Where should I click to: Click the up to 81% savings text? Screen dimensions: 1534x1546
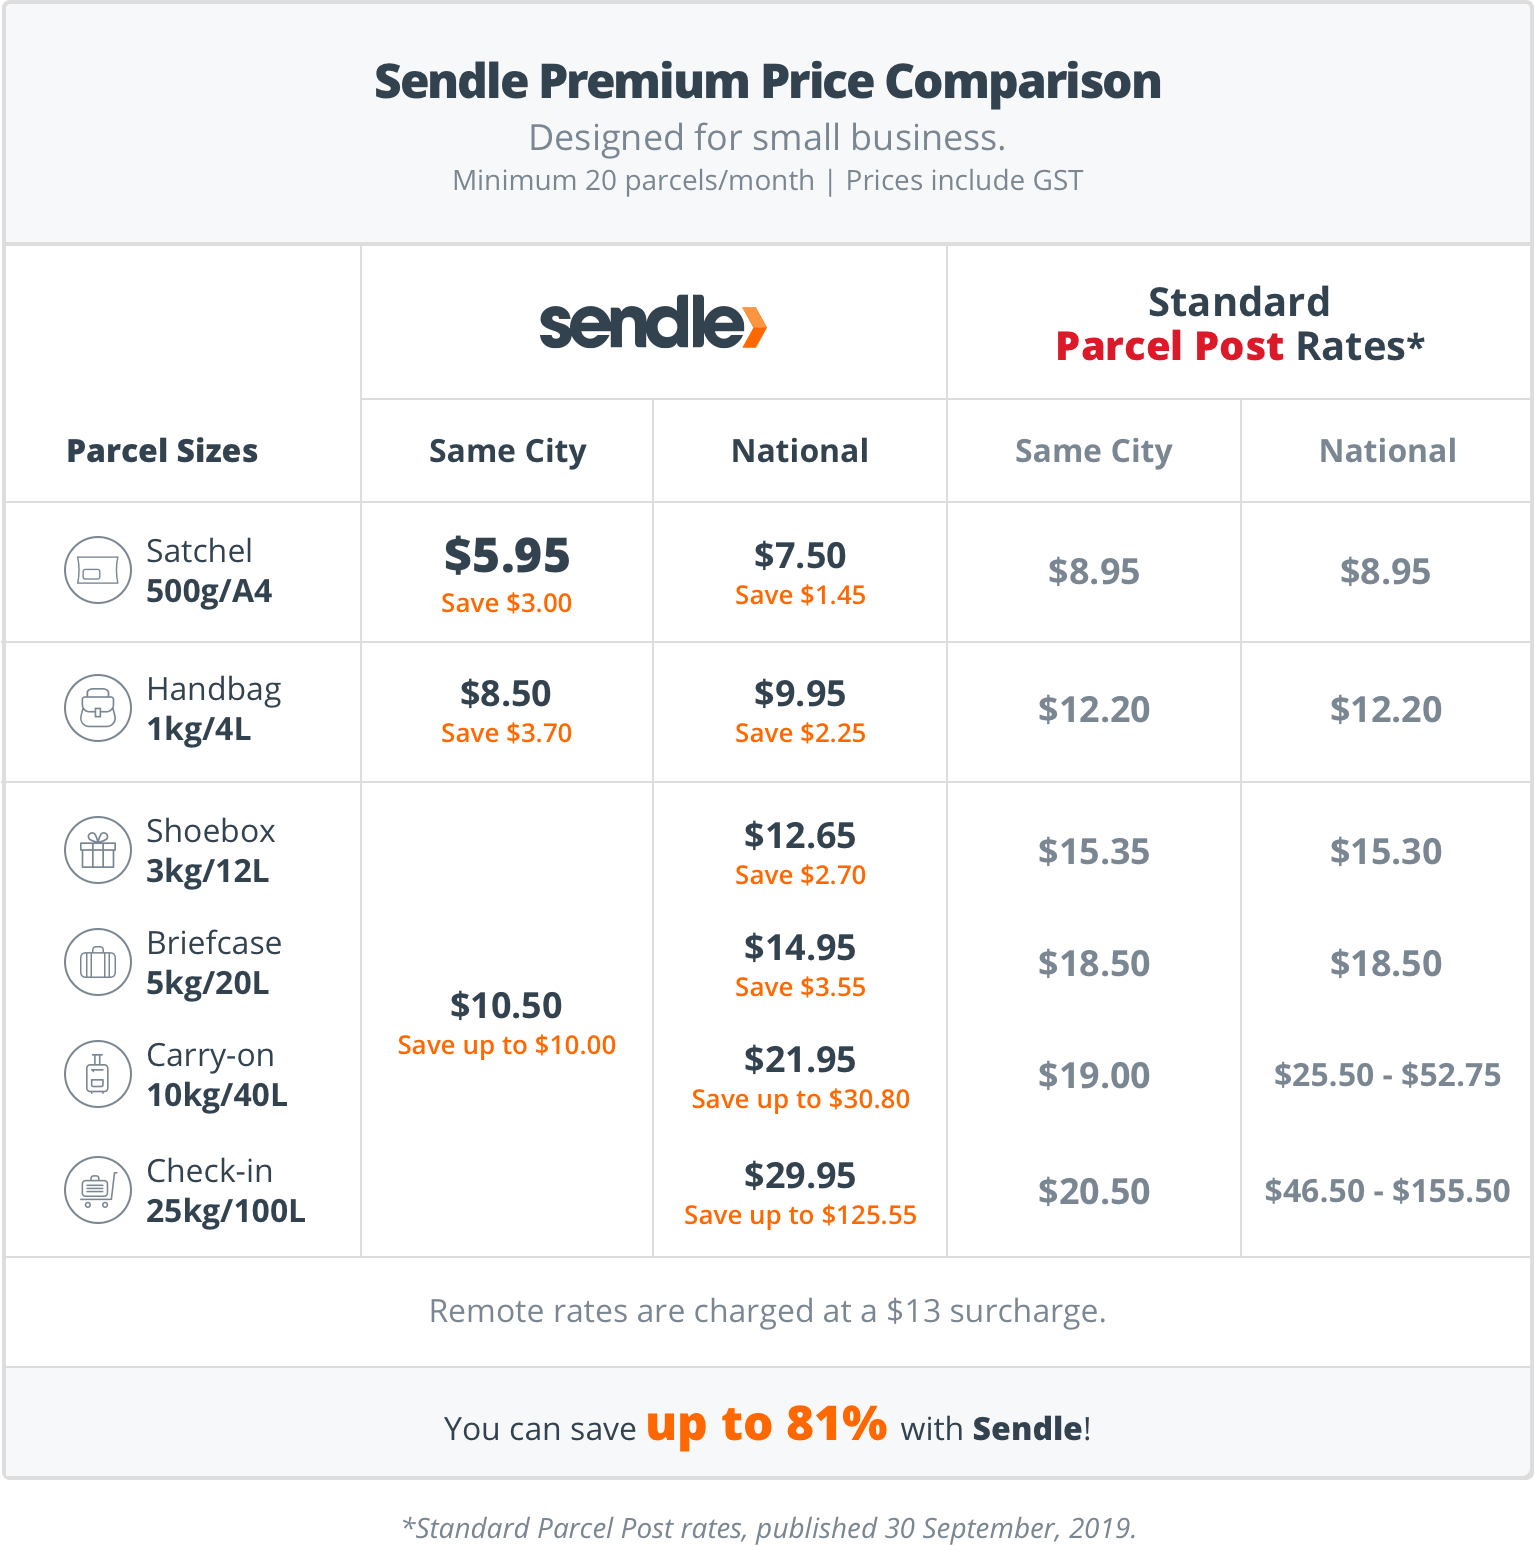coord(766,1424)
